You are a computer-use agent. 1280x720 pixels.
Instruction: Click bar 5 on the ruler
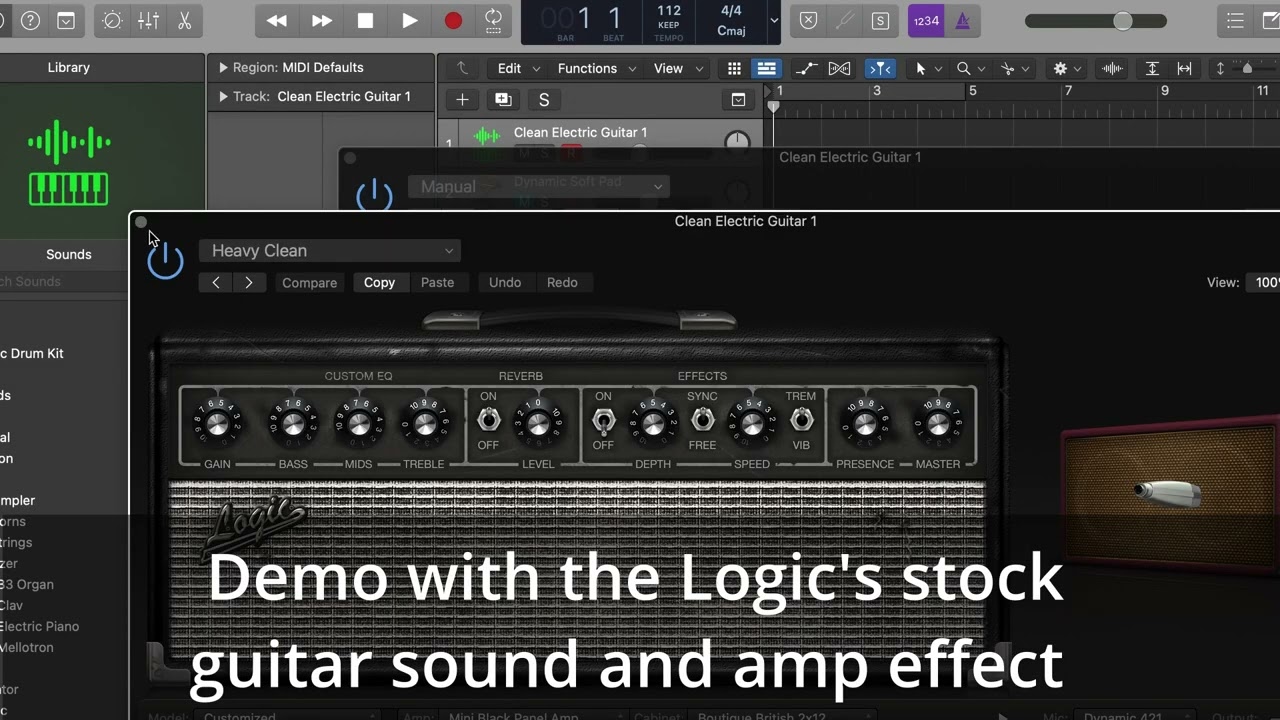[972, 91]
